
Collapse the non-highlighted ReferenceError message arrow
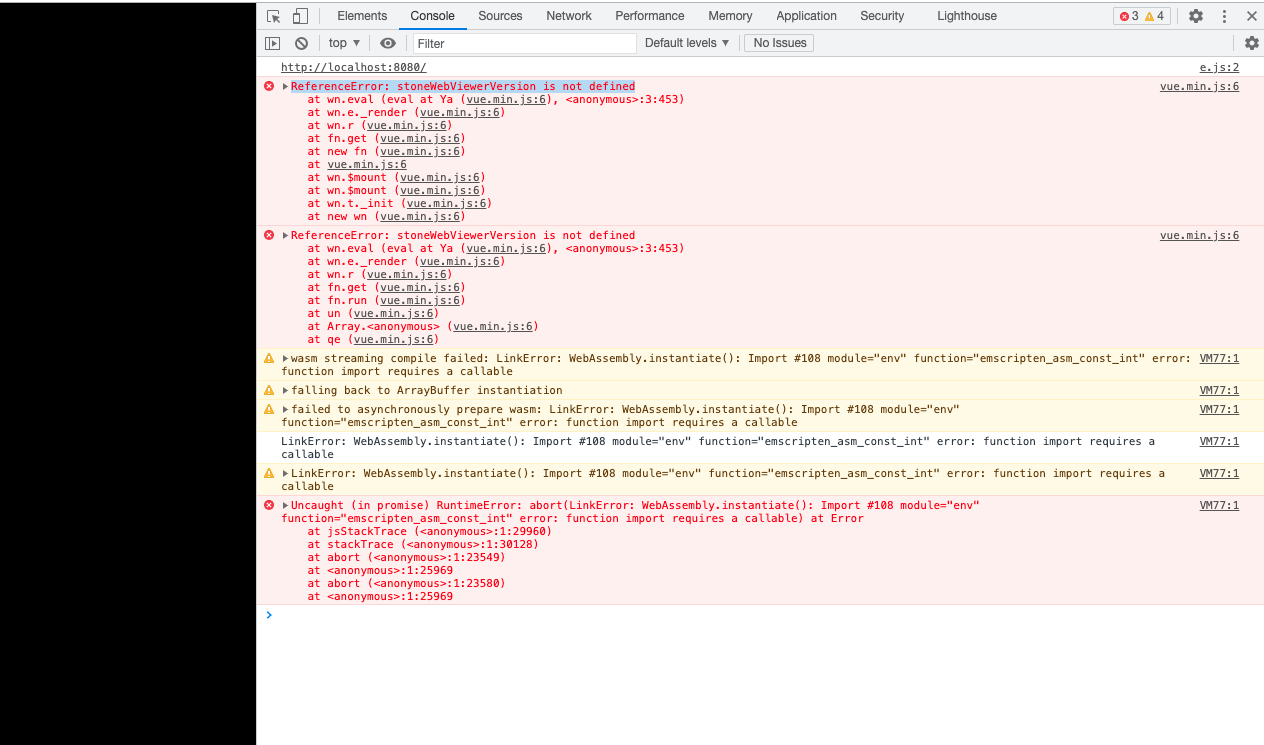[x=285, y=236]
